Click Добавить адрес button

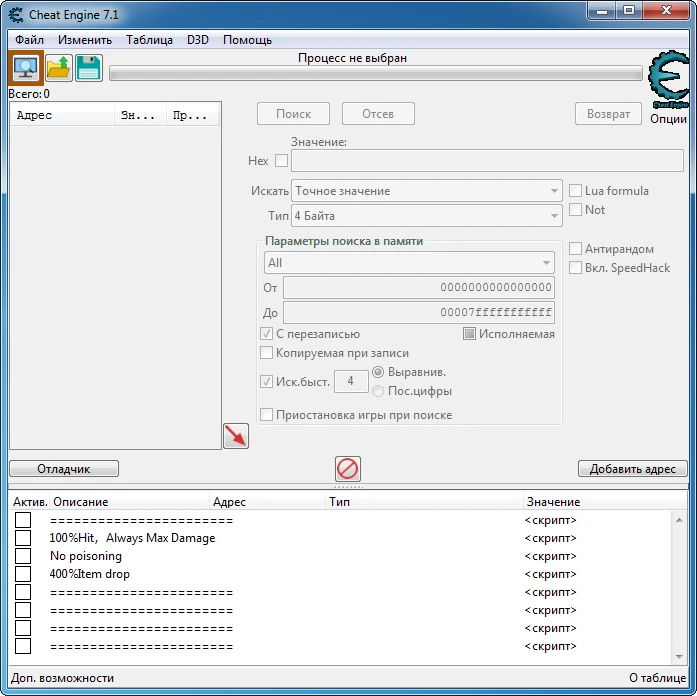click(x=633, y=469)
